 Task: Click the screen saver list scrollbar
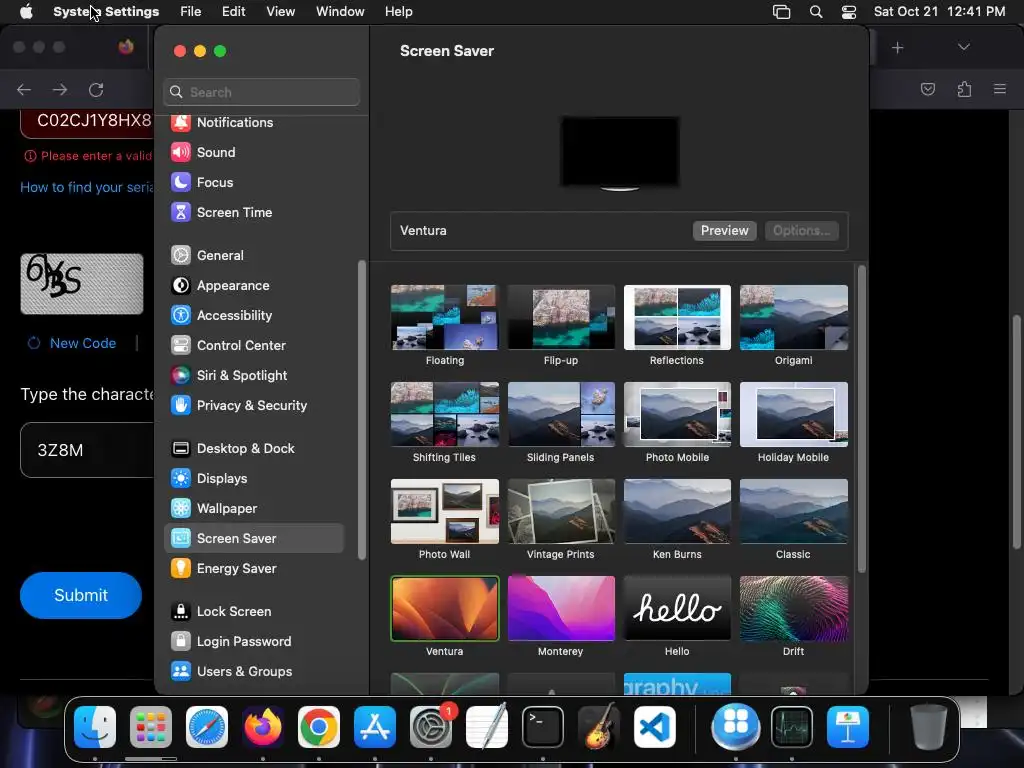[861, 419]
